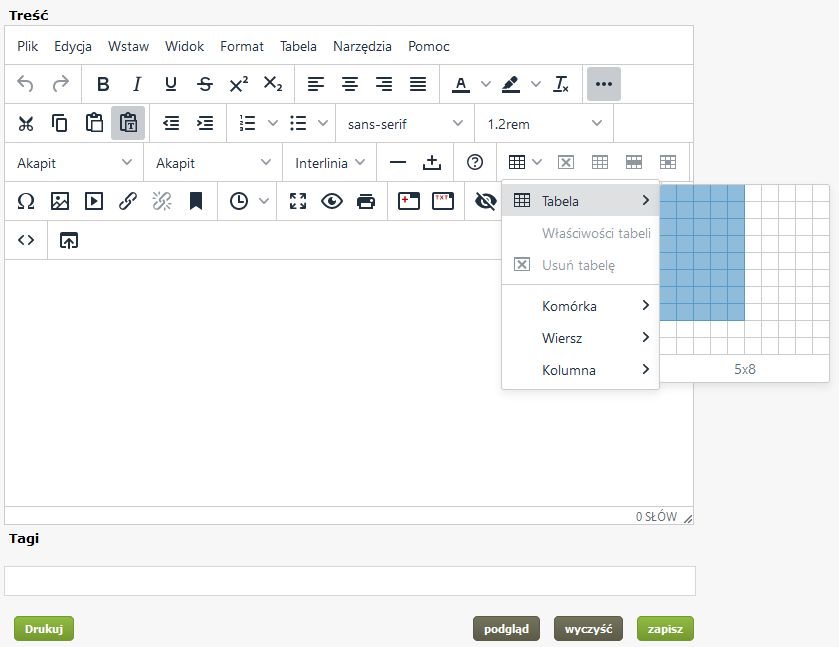Open the Wstaw menu
Image resolution: width=839 pixels, height=647 pixels.
tap(128, 46)
